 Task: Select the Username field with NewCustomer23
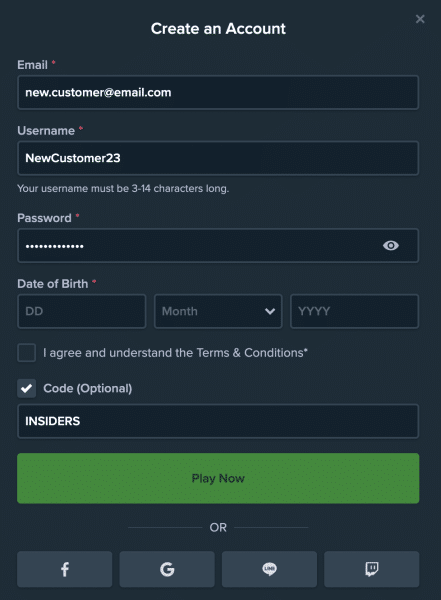[x=218, y=158]
